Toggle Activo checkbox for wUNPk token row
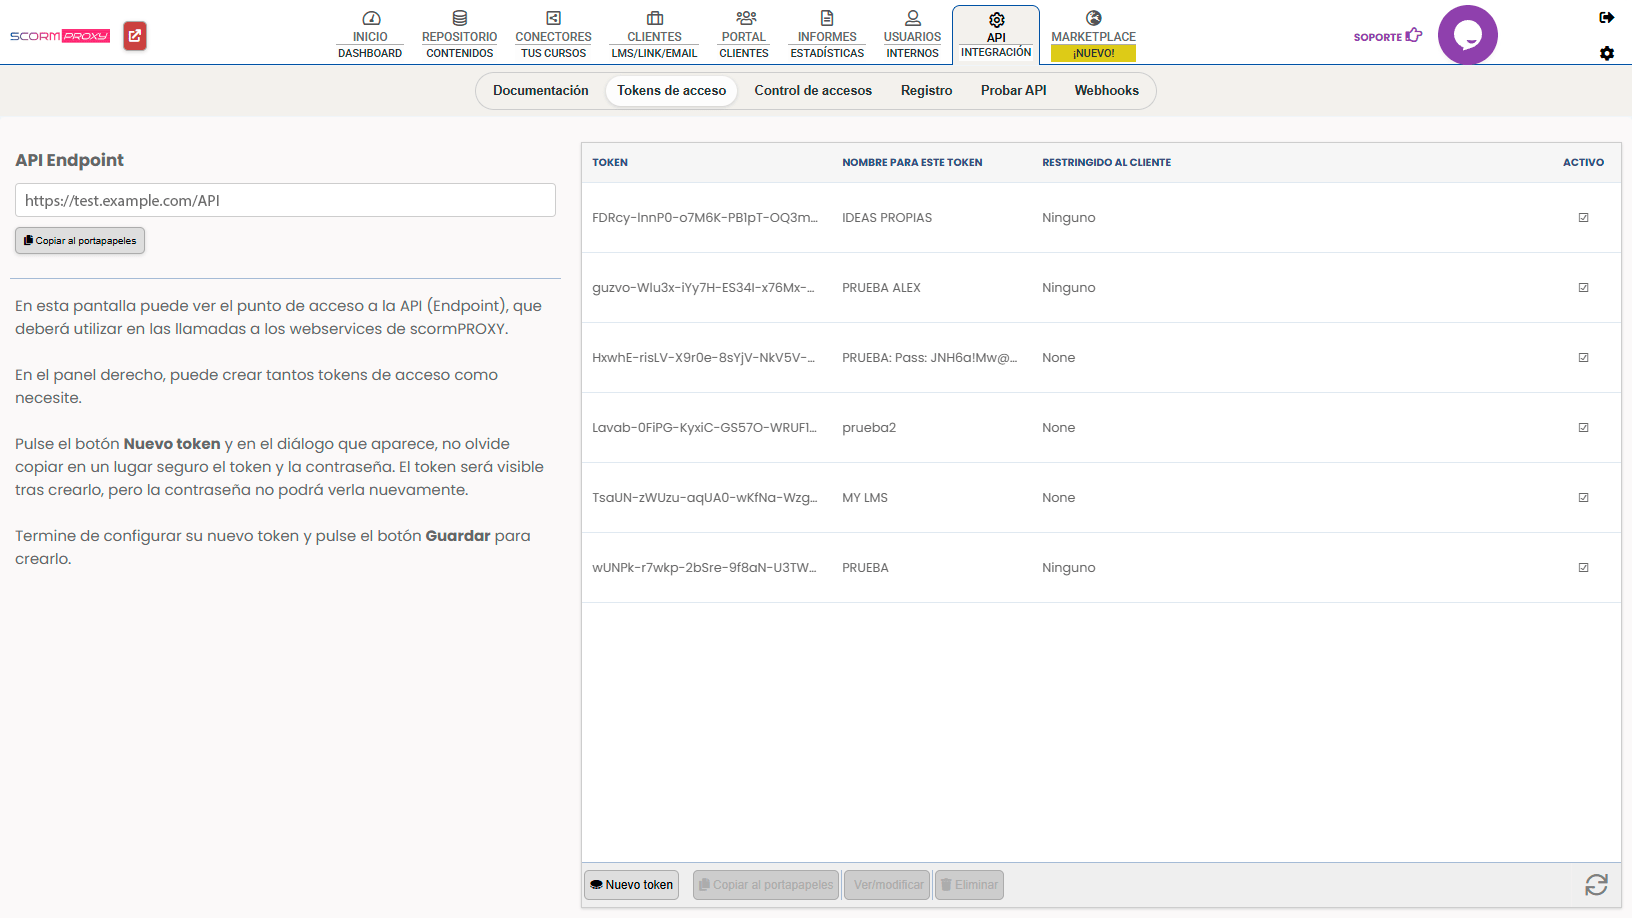This screenshot has height=918, width=1632. point(1584,568)
